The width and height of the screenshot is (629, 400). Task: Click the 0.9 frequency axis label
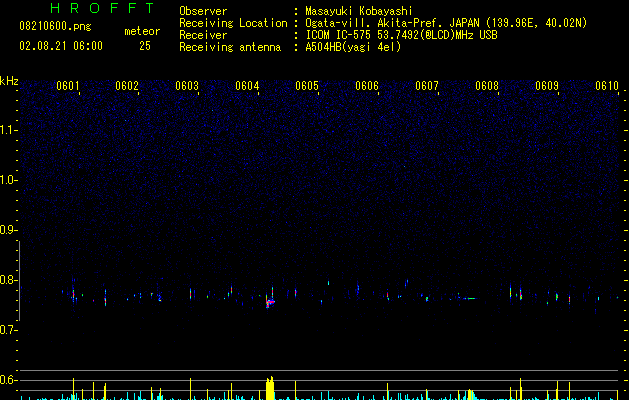click(x=8, y=230)
